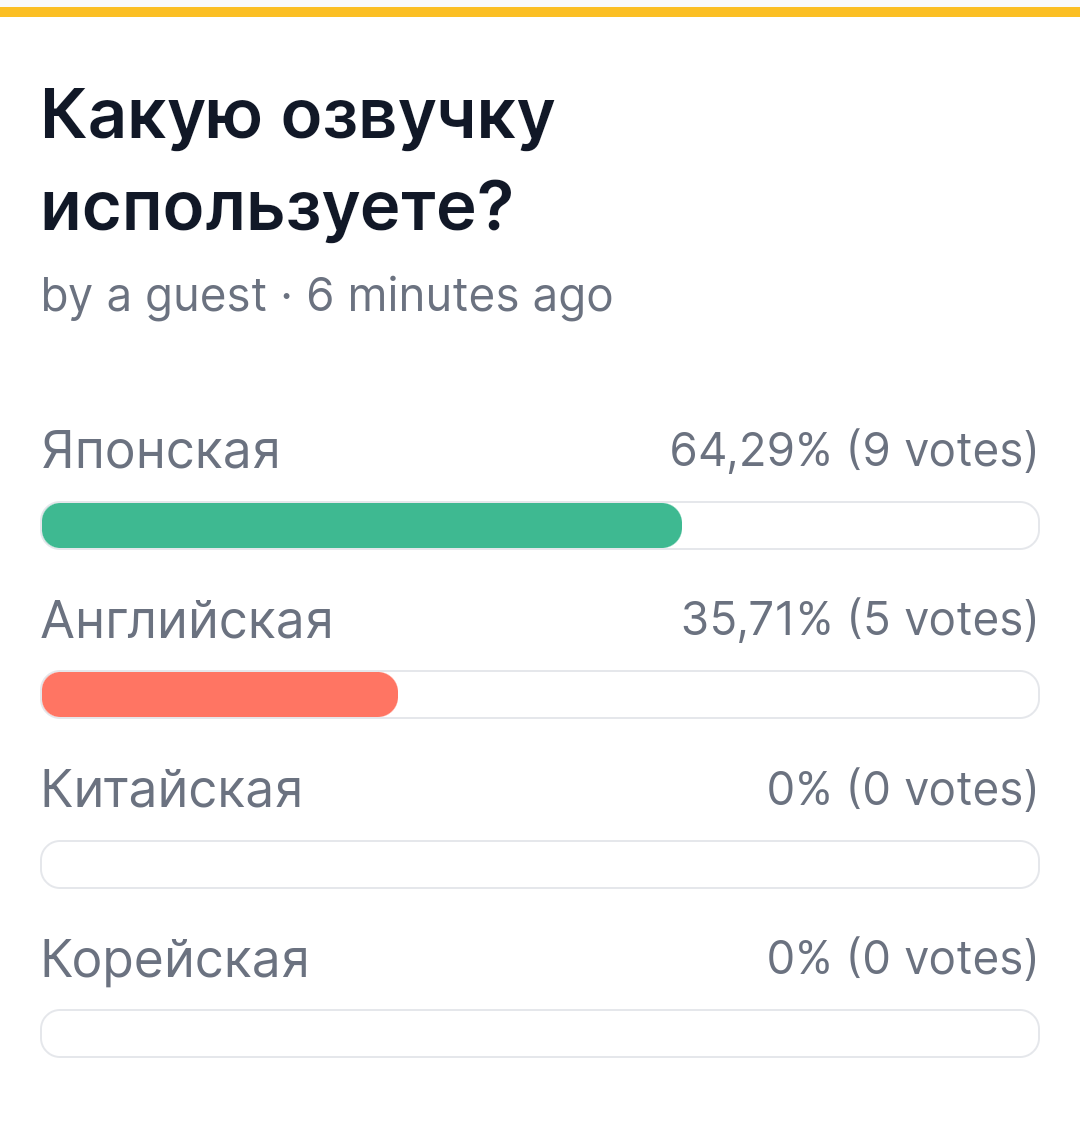1080x1123 pixels.
Task: Click the coral filled Английская progress bar
Action: [x=219, y=695]
